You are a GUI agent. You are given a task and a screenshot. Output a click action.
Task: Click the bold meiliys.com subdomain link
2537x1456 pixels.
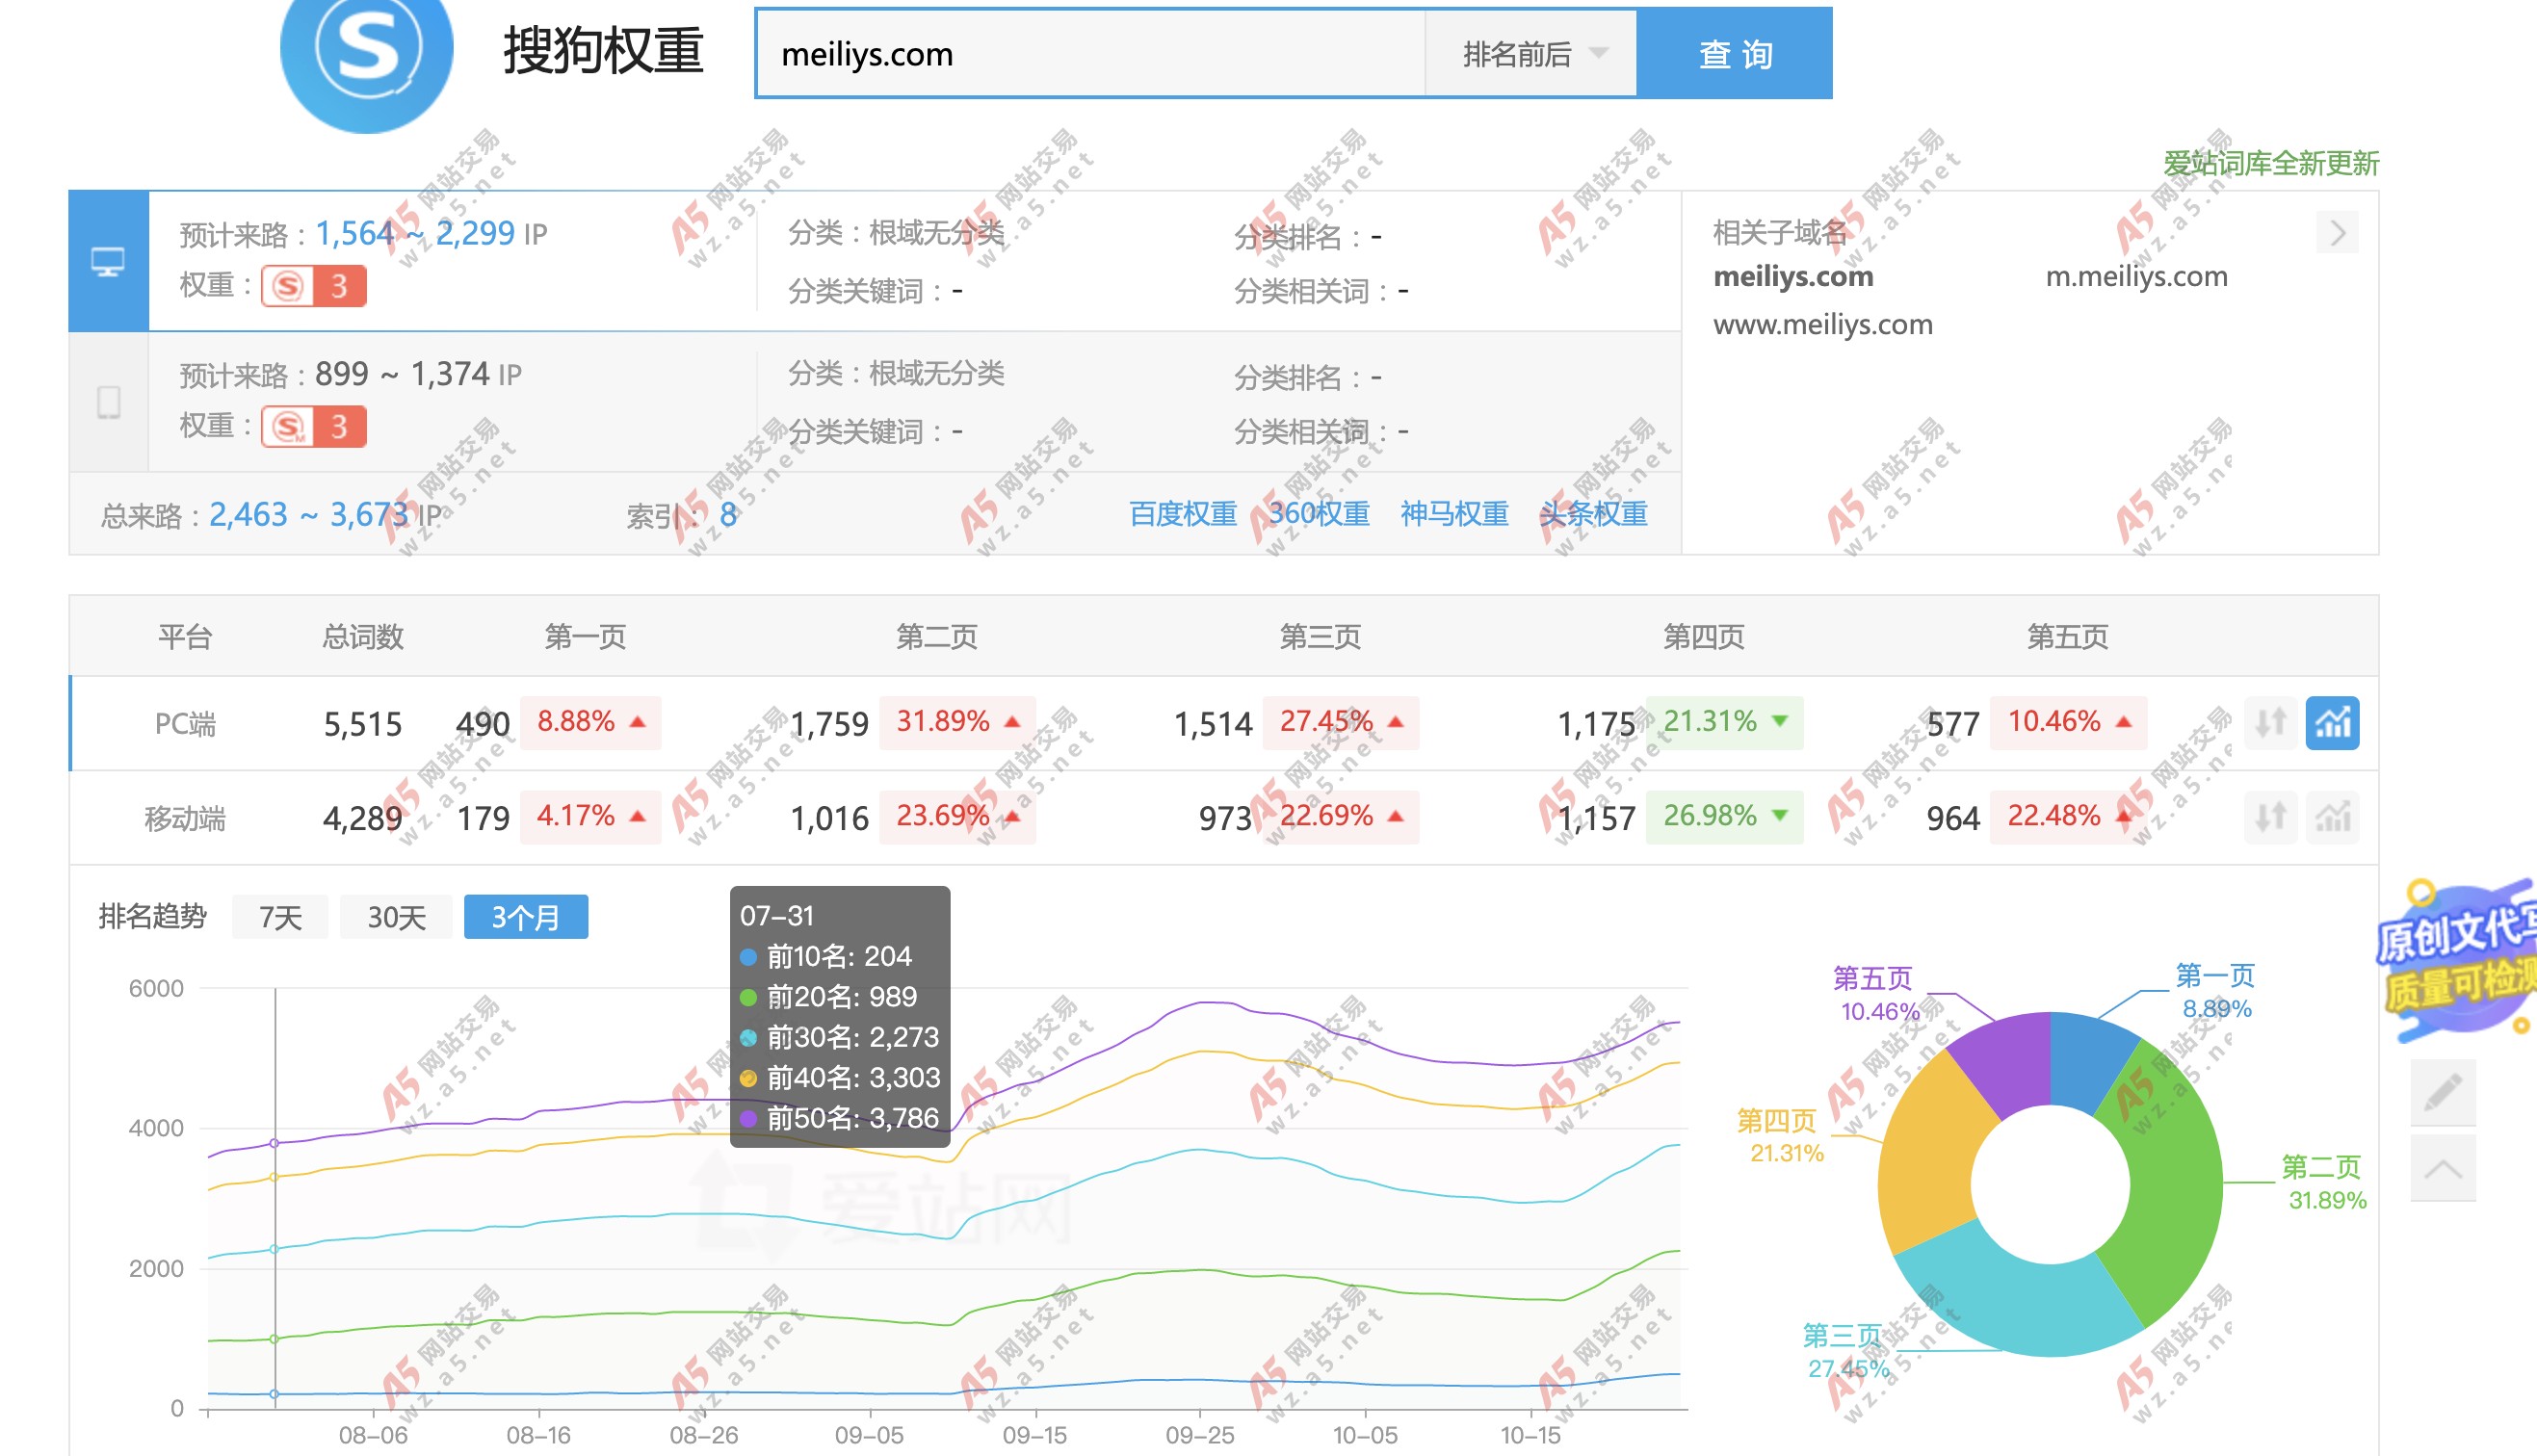[1793, 277]
